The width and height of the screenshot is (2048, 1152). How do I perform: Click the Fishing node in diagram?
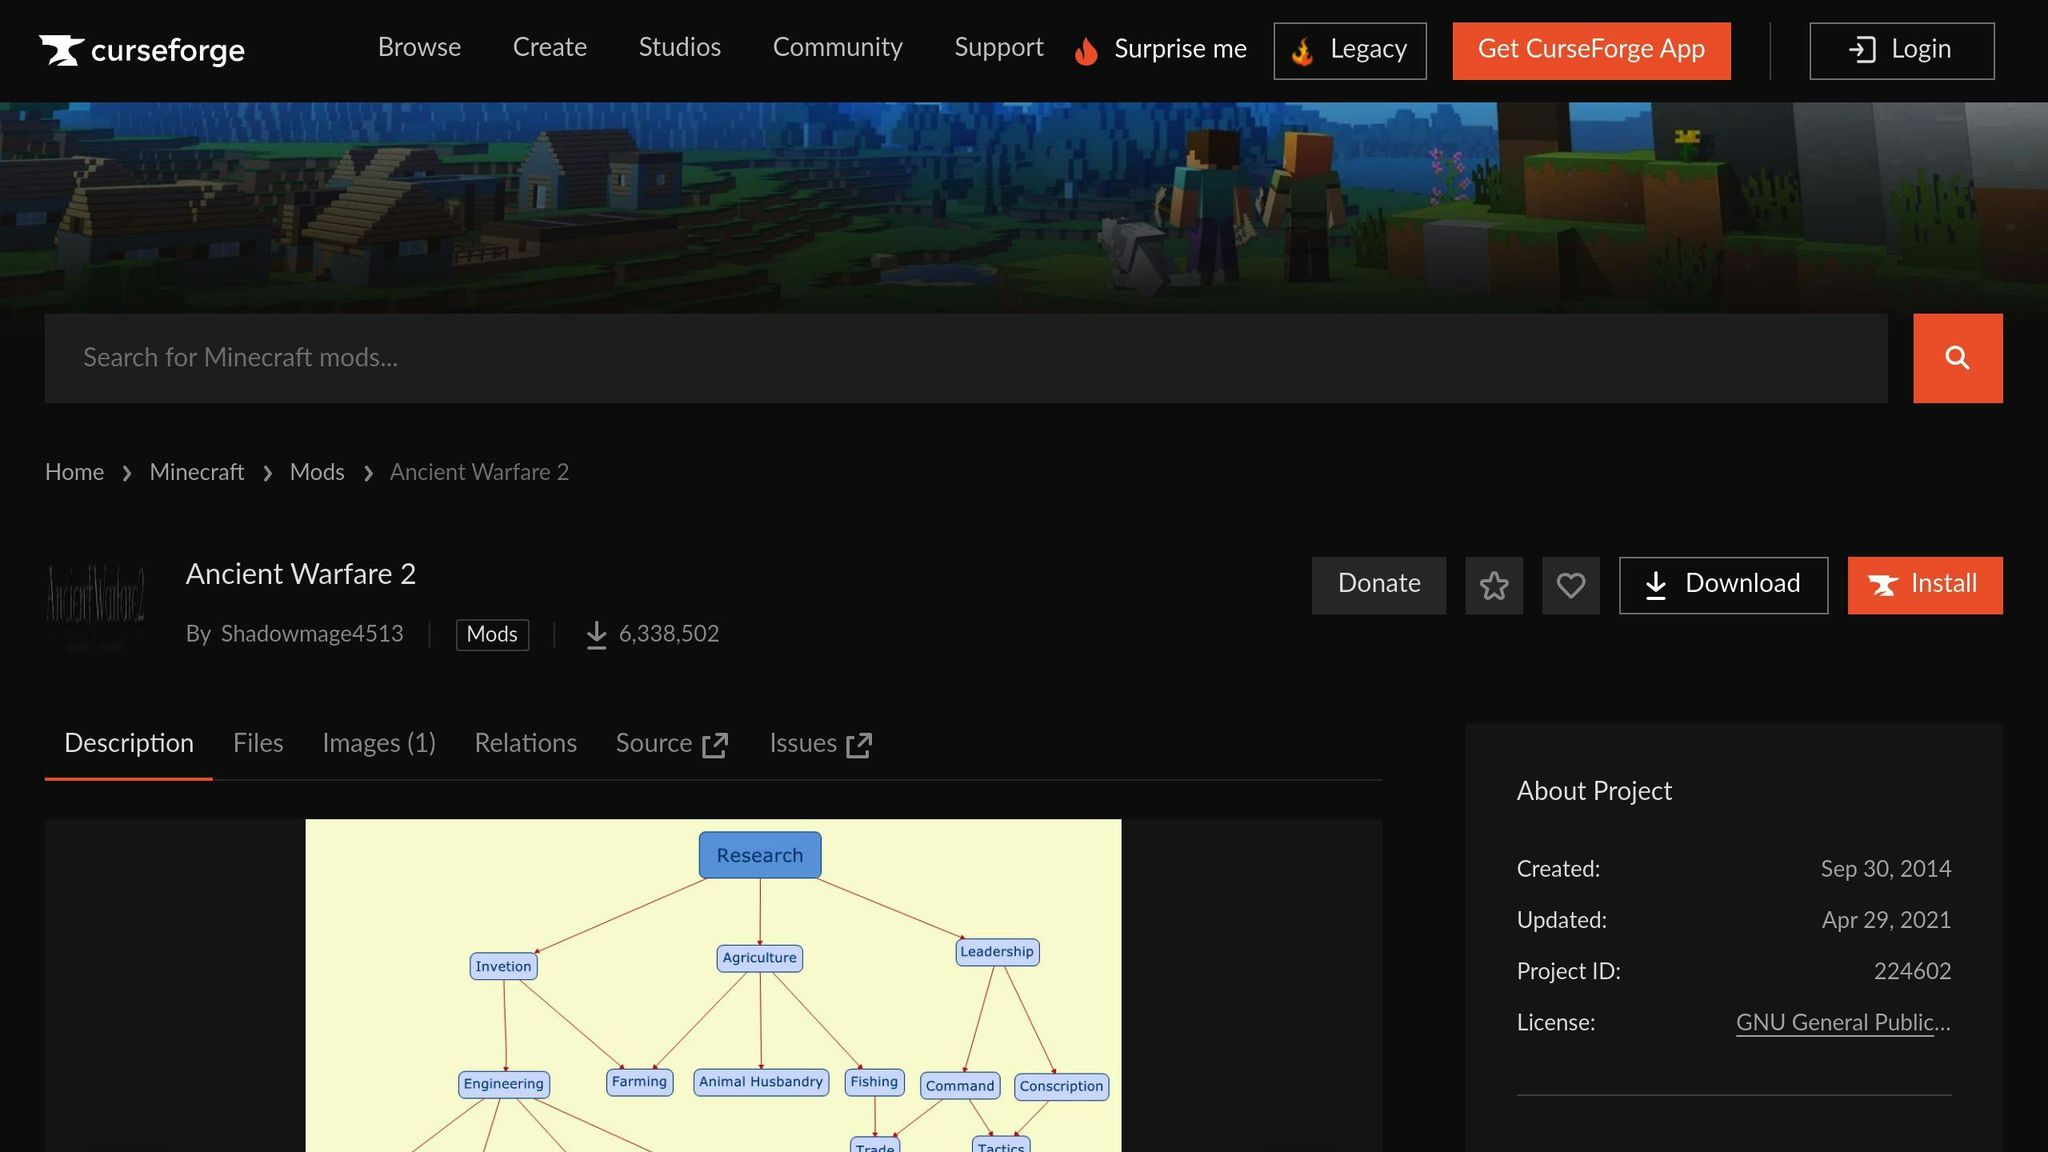click(875, 1082)
